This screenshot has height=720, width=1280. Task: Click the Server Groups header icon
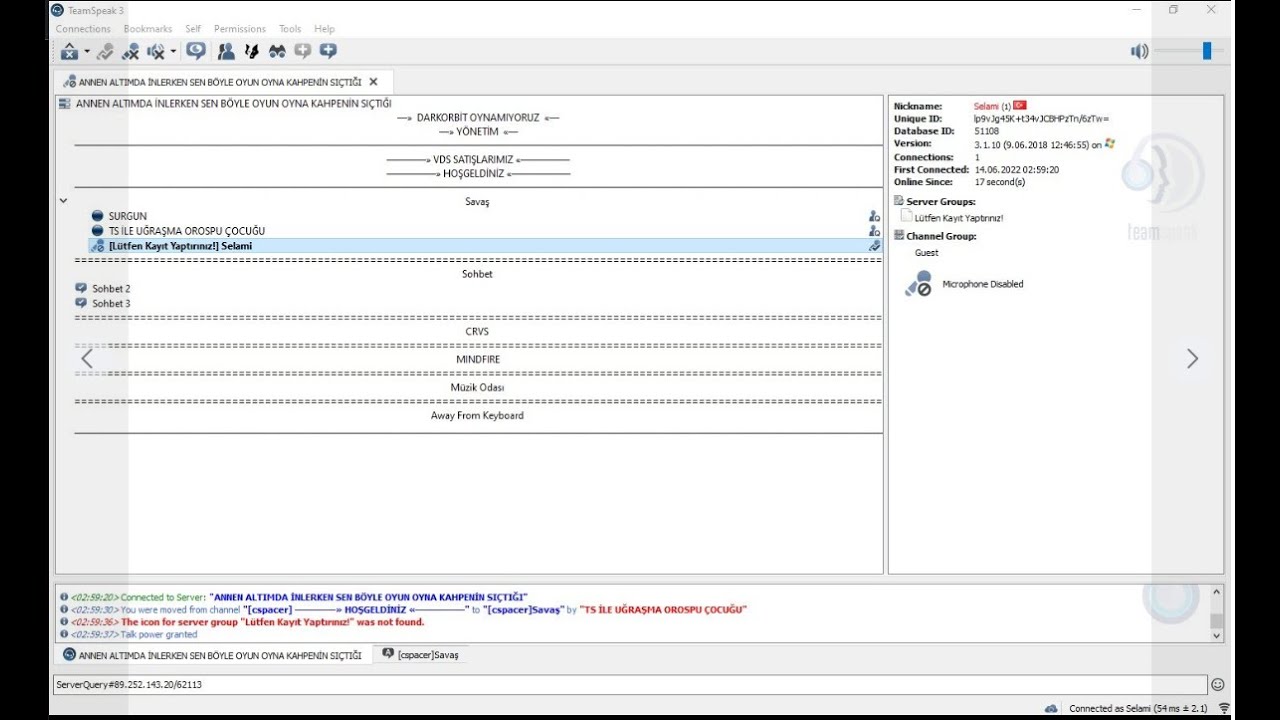pos(899,201)
